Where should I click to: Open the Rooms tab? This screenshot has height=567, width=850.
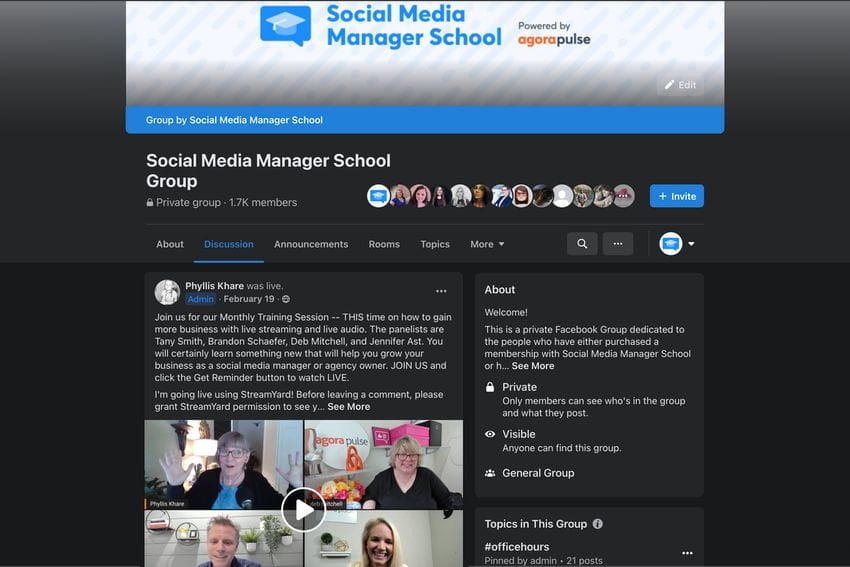(384, 244)
